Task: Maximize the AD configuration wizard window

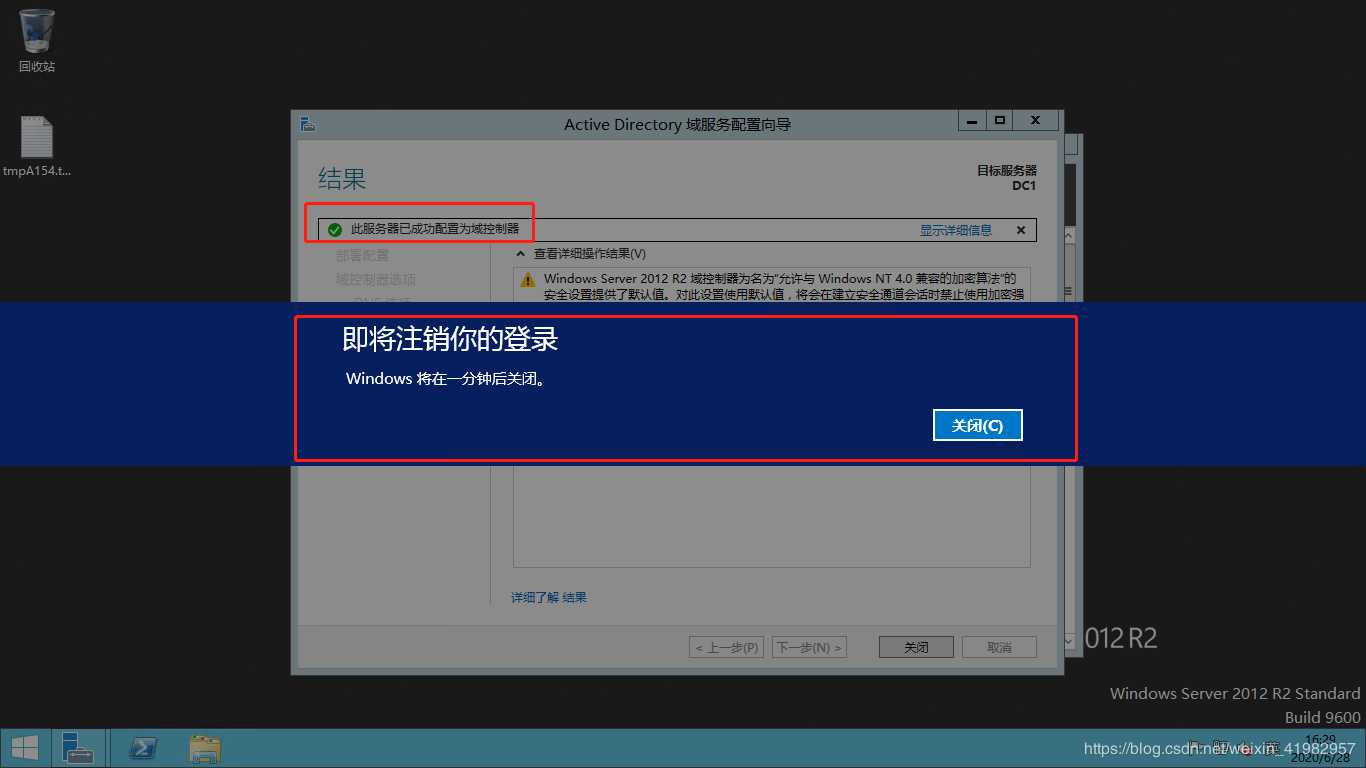Action: click(x=999, y=120)
